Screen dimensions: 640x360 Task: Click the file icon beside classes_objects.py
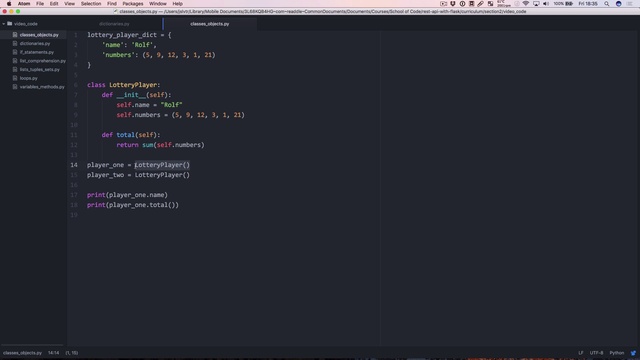coord(15,35)
